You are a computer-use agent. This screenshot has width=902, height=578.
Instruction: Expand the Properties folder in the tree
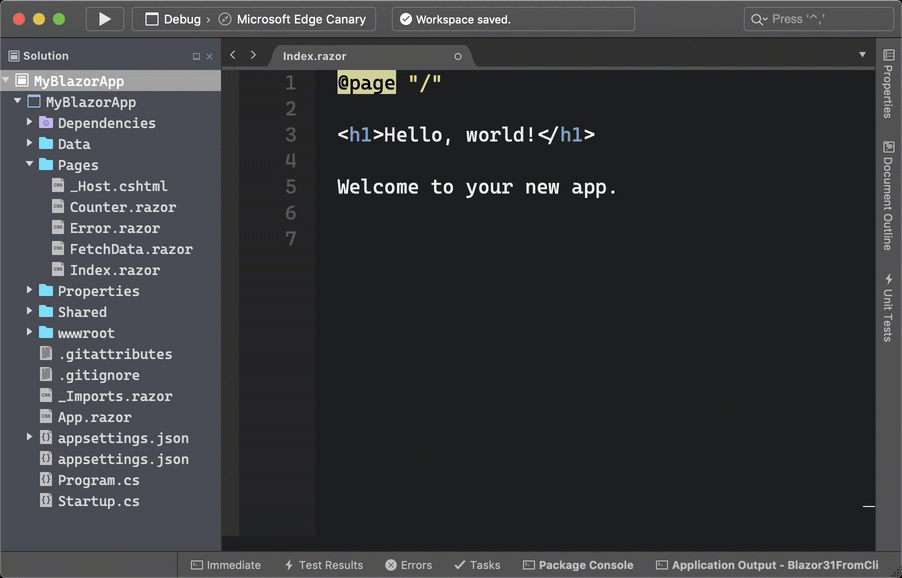(x=29, y=290)
